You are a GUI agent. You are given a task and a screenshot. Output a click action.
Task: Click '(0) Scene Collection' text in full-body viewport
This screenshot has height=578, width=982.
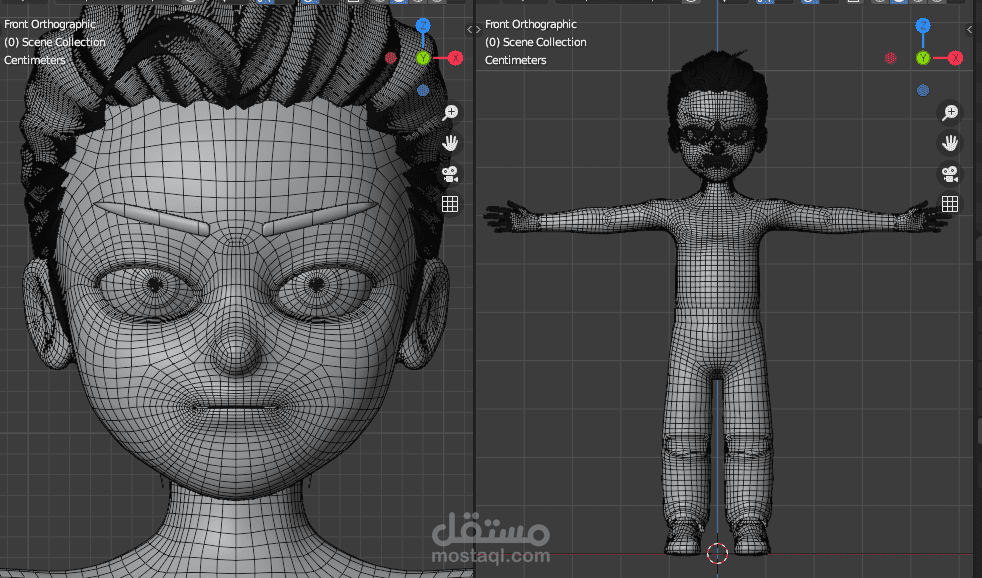point(535,42)
